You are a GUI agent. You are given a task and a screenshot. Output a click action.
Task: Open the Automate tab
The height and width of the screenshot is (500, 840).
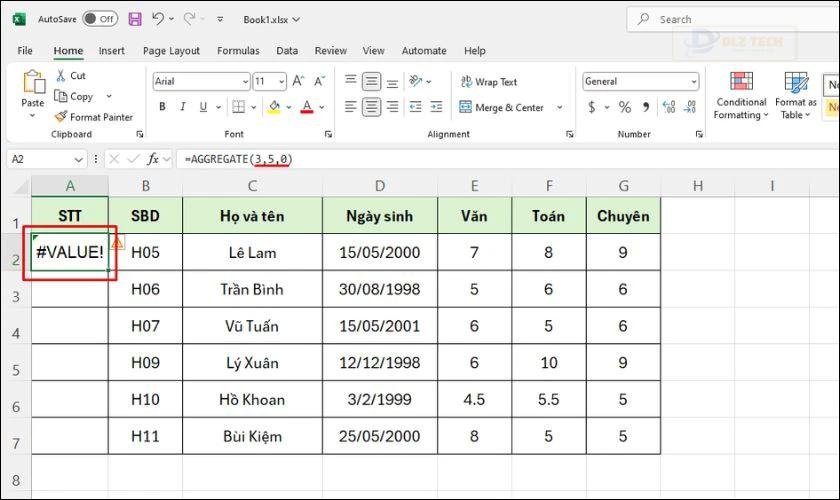click(424, 50)
